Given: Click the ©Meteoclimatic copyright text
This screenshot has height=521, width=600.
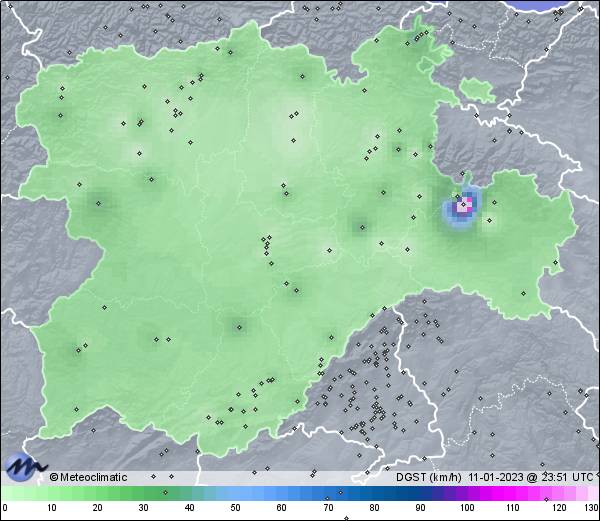Looking at the screenshot, I should (88, 477).
